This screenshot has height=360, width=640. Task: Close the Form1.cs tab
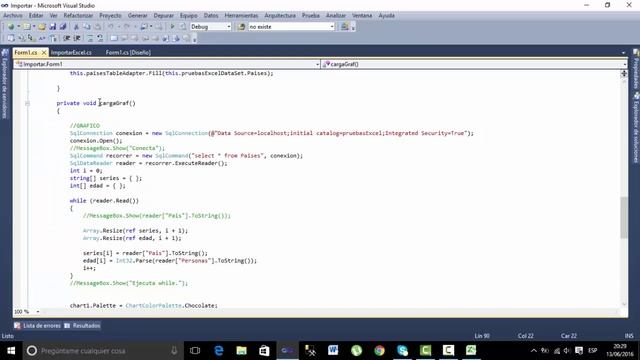click(x=44, y=53)
